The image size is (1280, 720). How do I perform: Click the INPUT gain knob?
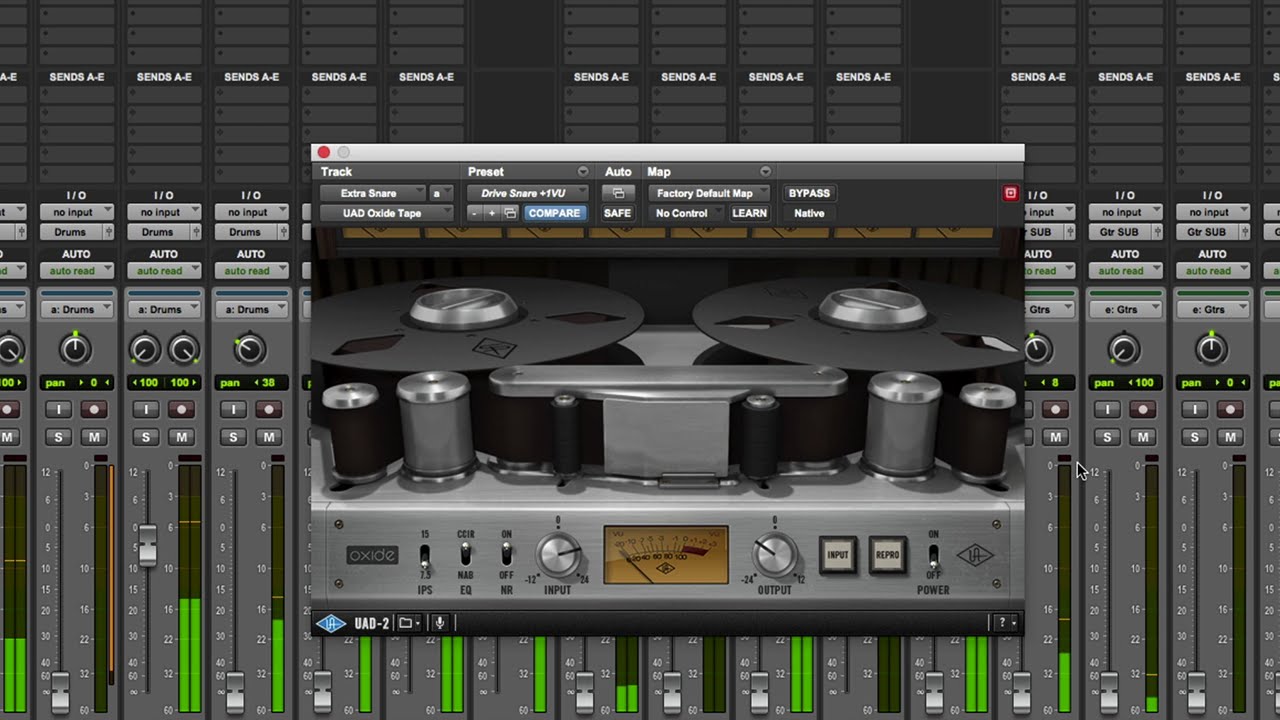click(x=557, y=554)
